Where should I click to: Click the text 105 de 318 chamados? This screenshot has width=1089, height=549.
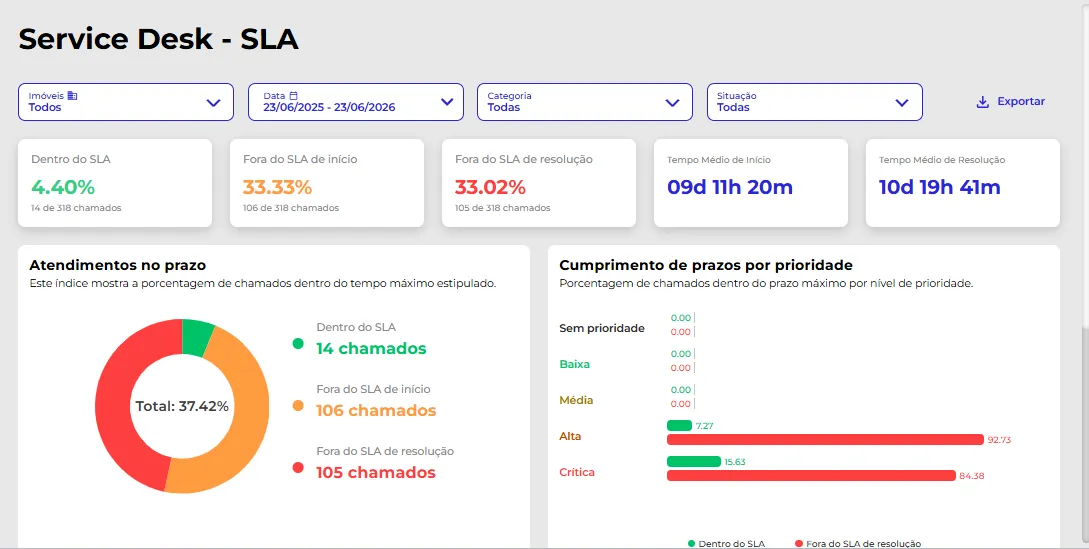coord(503,208)
